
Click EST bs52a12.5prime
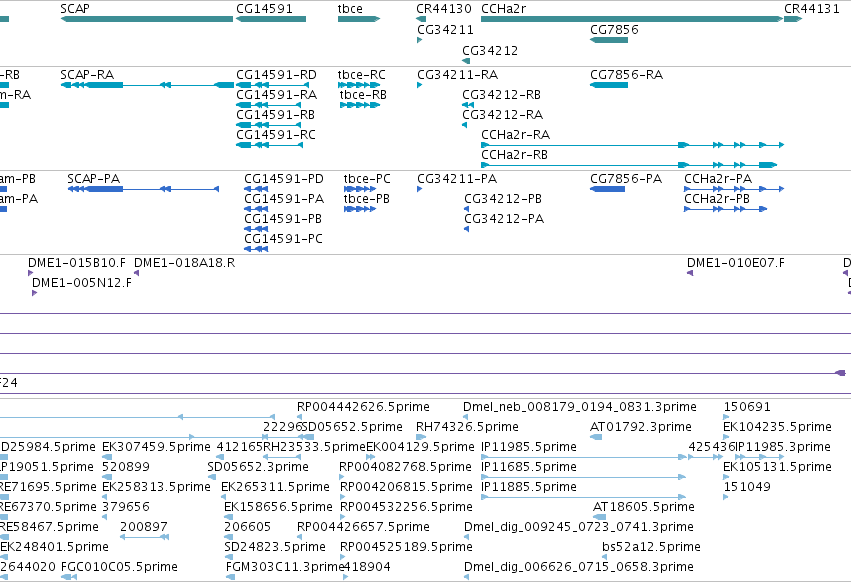click(x=651, y=548)
